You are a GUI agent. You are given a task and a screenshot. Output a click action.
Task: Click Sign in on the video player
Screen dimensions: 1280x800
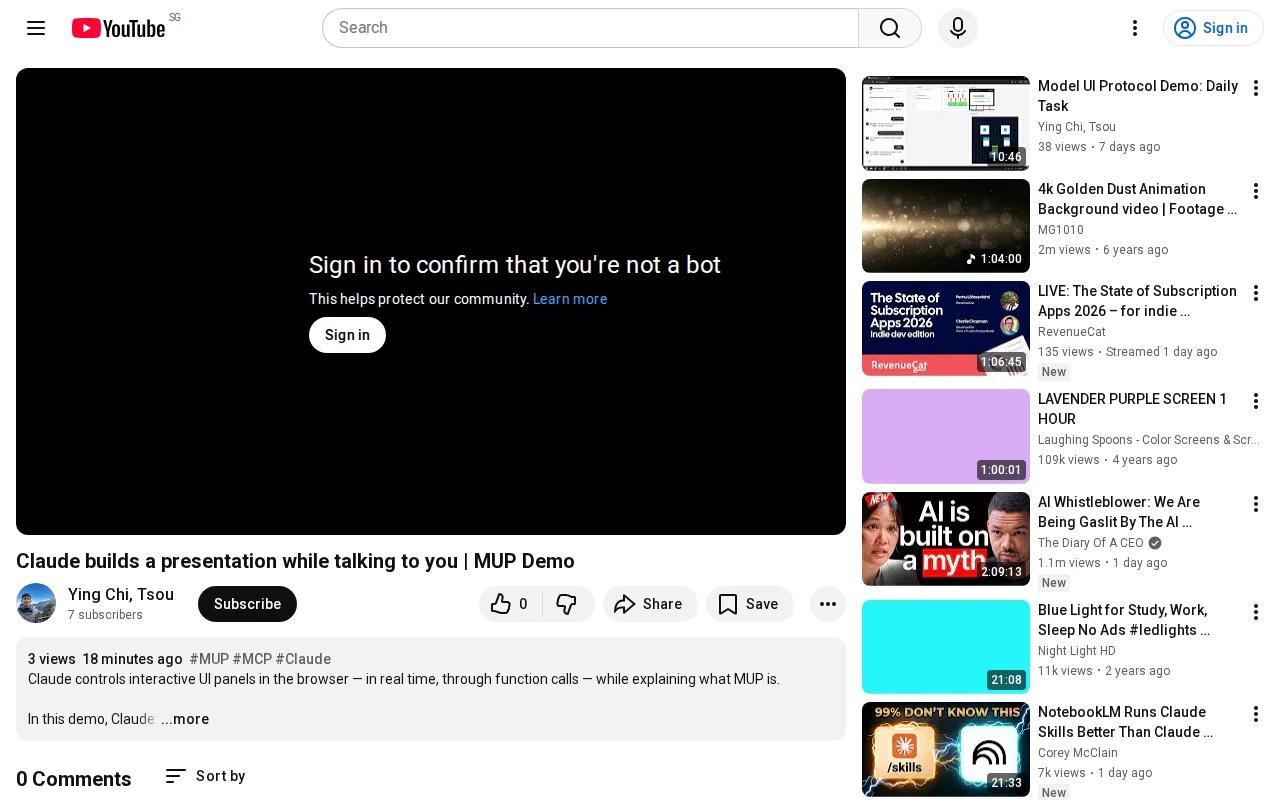[347, 335]
